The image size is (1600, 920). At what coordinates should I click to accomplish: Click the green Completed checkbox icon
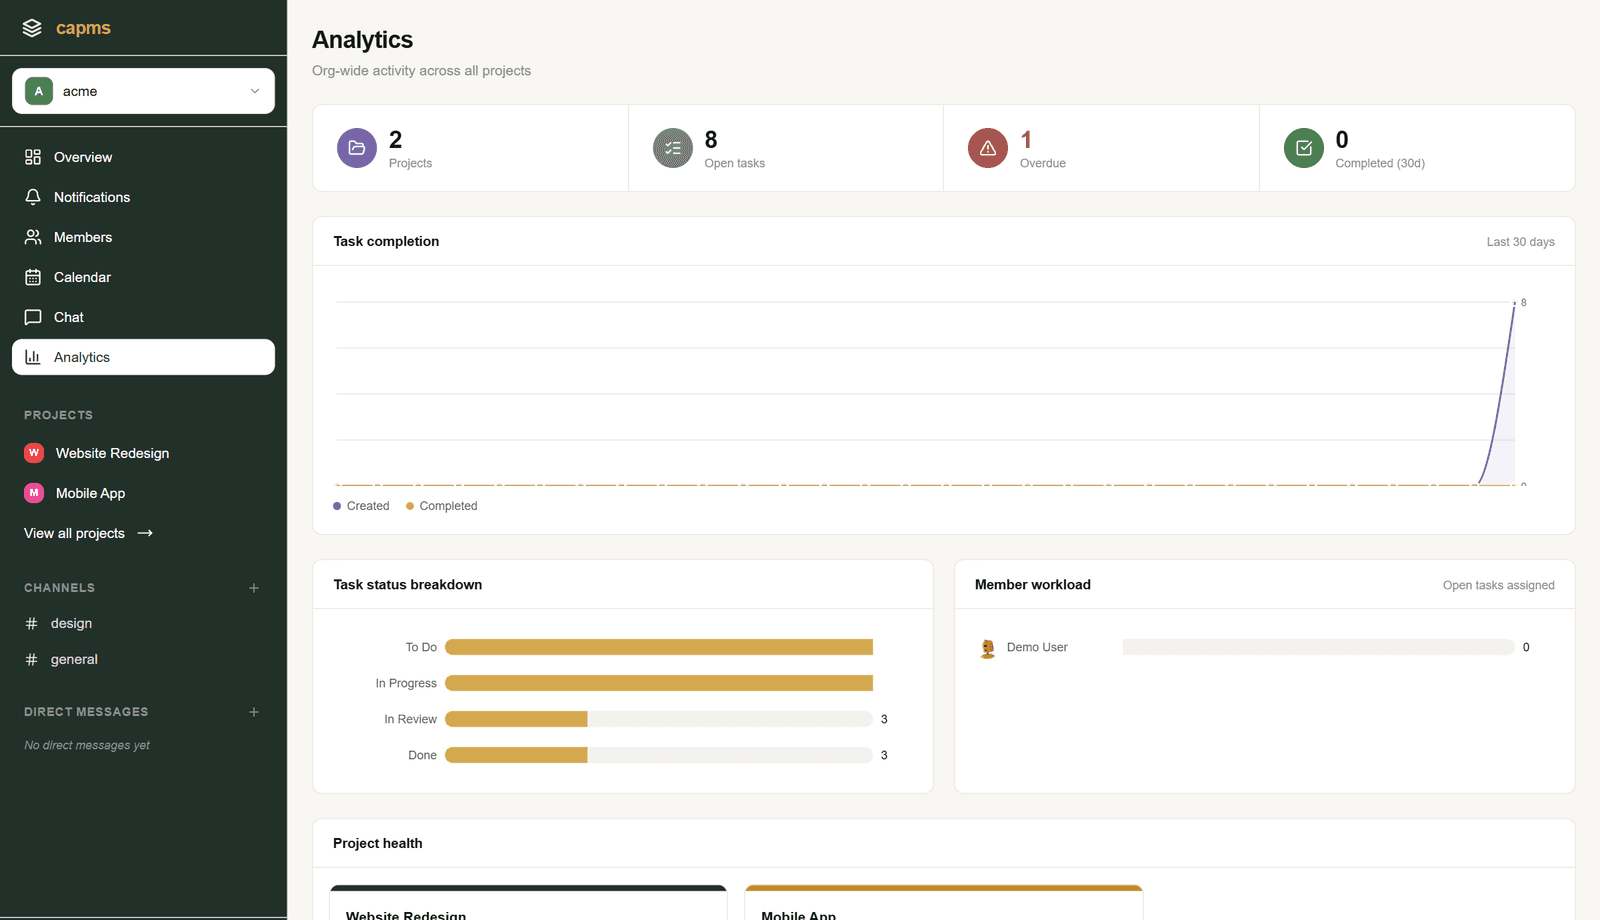click(x=1304, y=148)
